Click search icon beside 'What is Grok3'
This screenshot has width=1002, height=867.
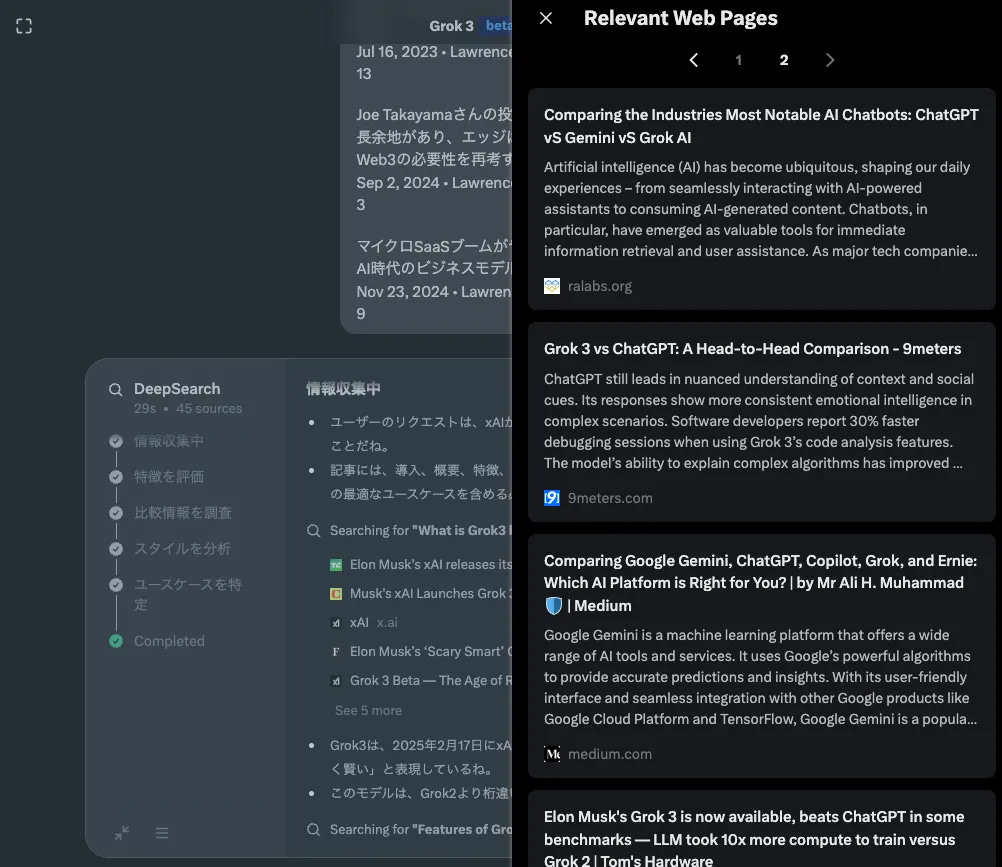point(313,530)
